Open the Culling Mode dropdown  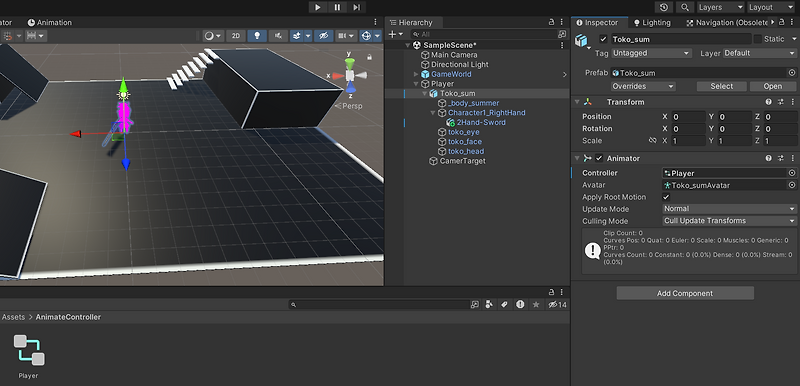[x=729, y=221]
